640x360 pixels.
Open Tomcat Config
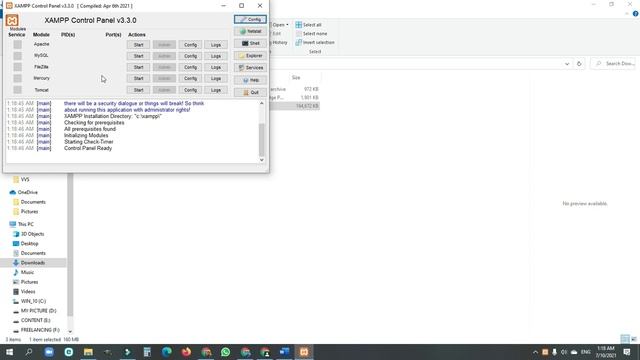[x=190, y=90]
